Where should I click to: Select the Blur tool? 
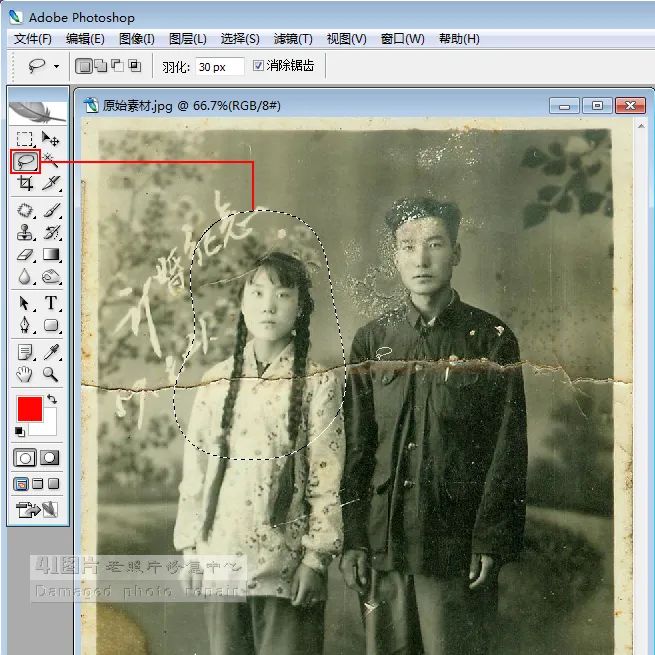[x=25, y=277]
